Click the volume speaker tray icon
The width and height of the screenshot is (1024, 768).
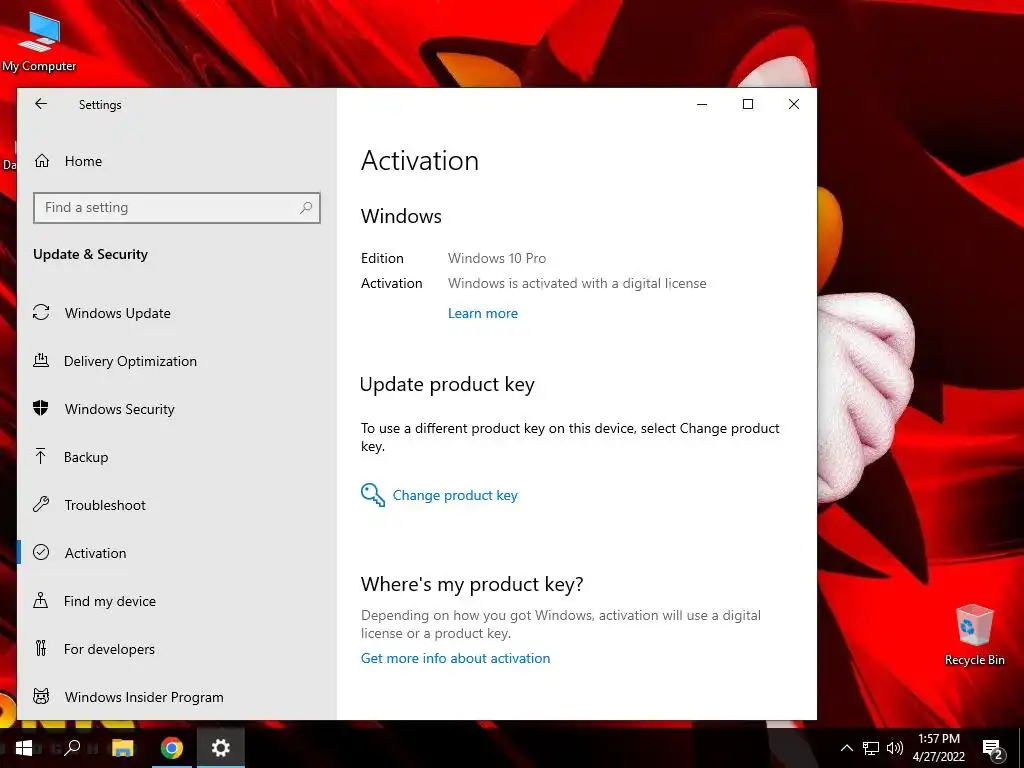(x=895, y=748)
